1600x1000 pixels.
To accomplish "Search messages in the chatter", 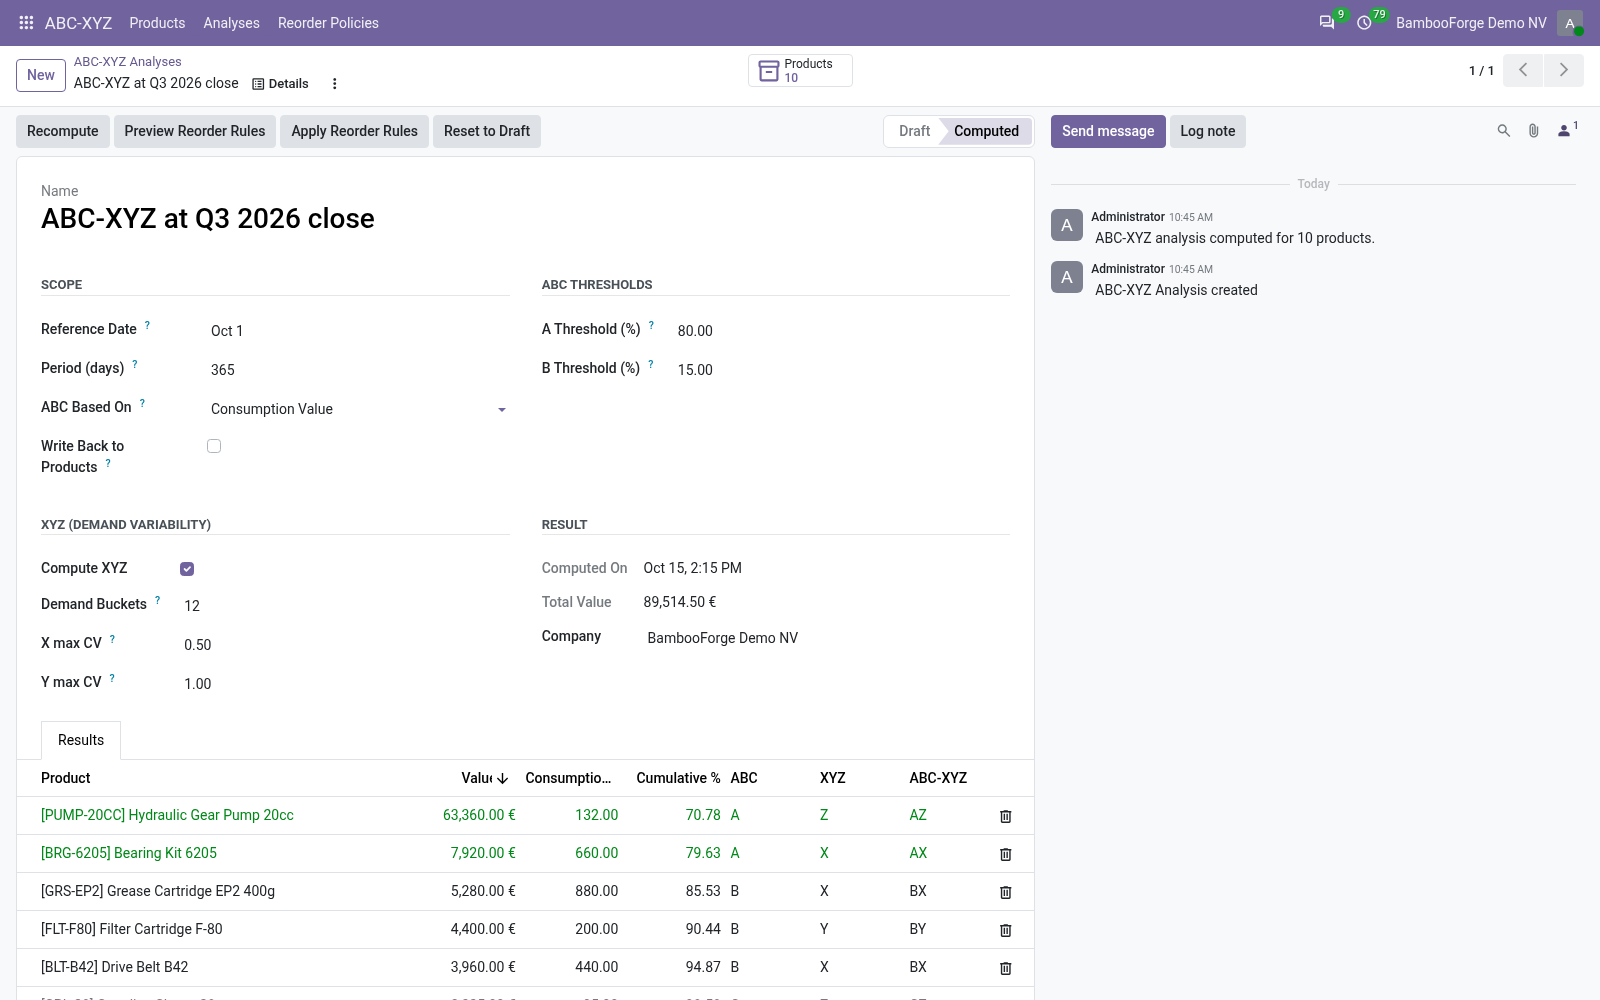I will tap(1503, 131).
